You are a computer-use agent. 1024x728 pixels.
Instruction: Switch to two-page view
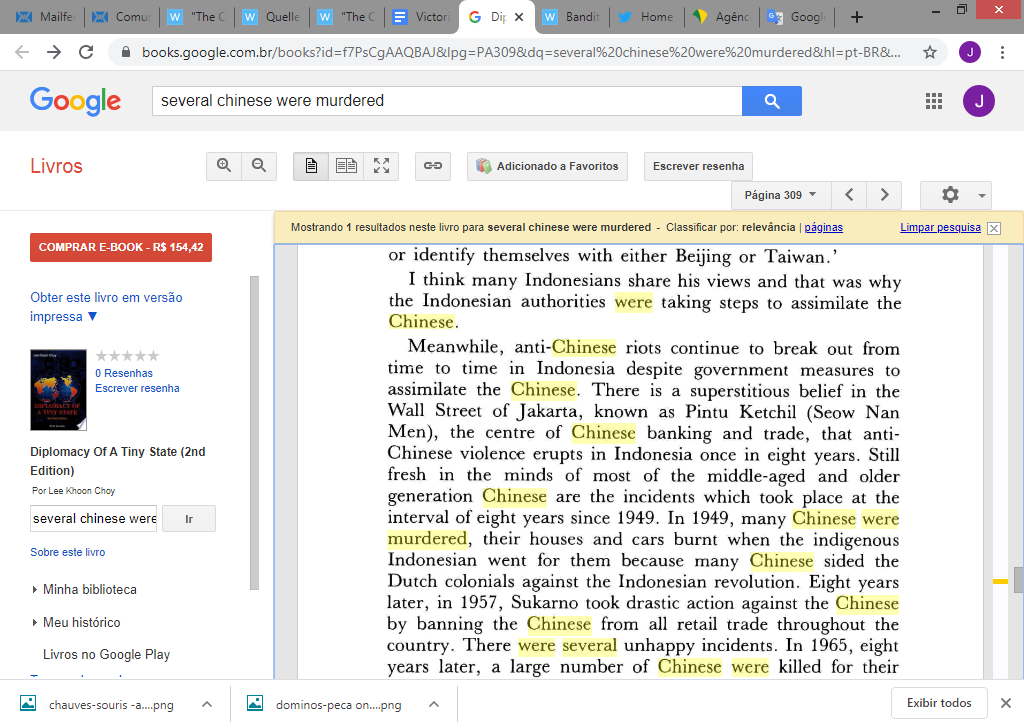point(346,166)
